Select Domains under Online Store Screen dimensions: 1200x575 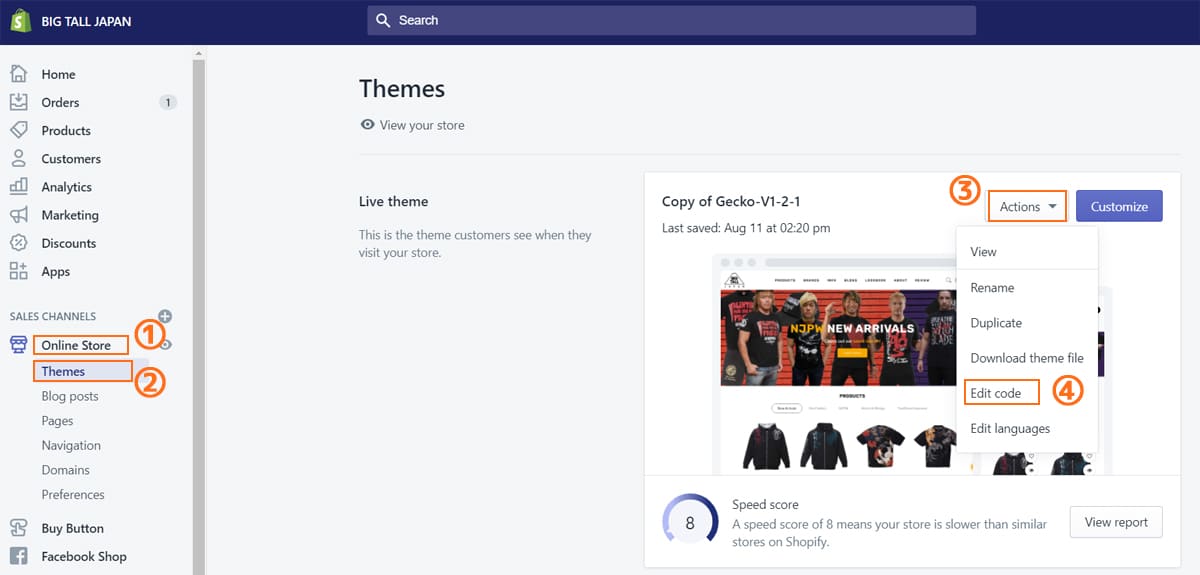[x=66, y=470]
